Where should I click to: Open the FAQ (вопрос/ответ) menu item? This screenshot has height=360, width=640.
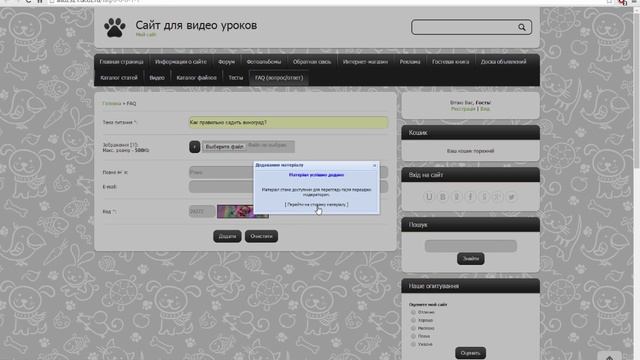pos(279,78)
